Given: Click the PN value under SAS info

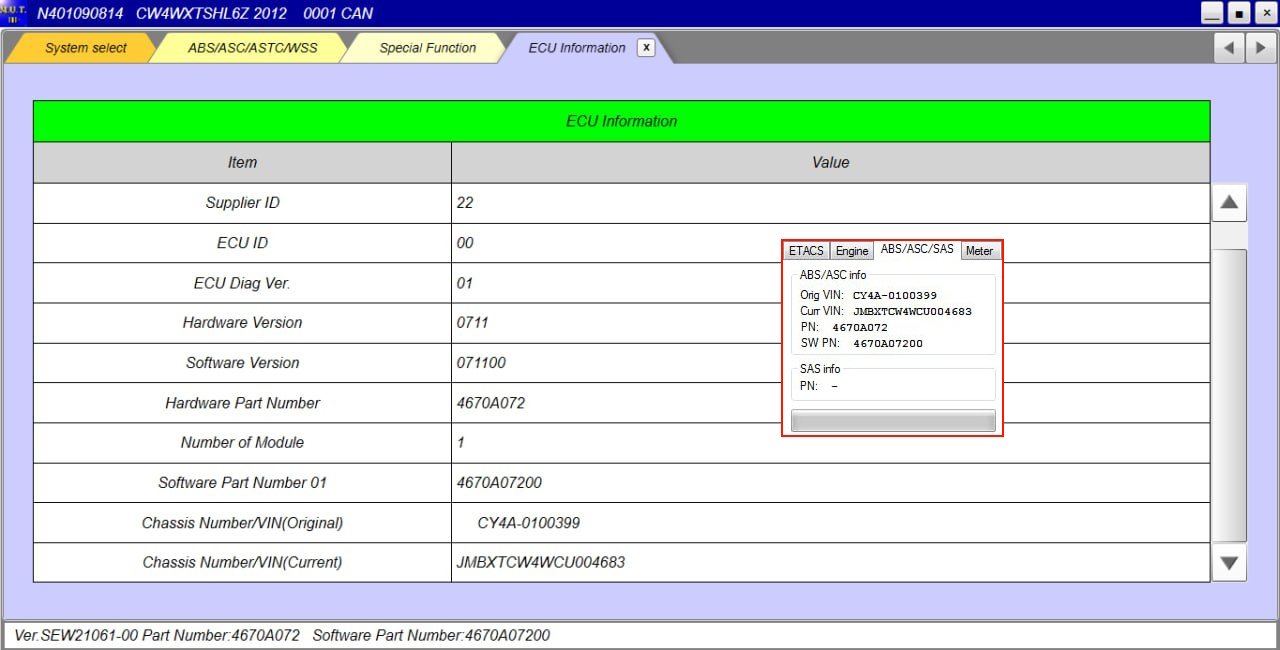Looking at the screenshot, I should click(834, 385).
